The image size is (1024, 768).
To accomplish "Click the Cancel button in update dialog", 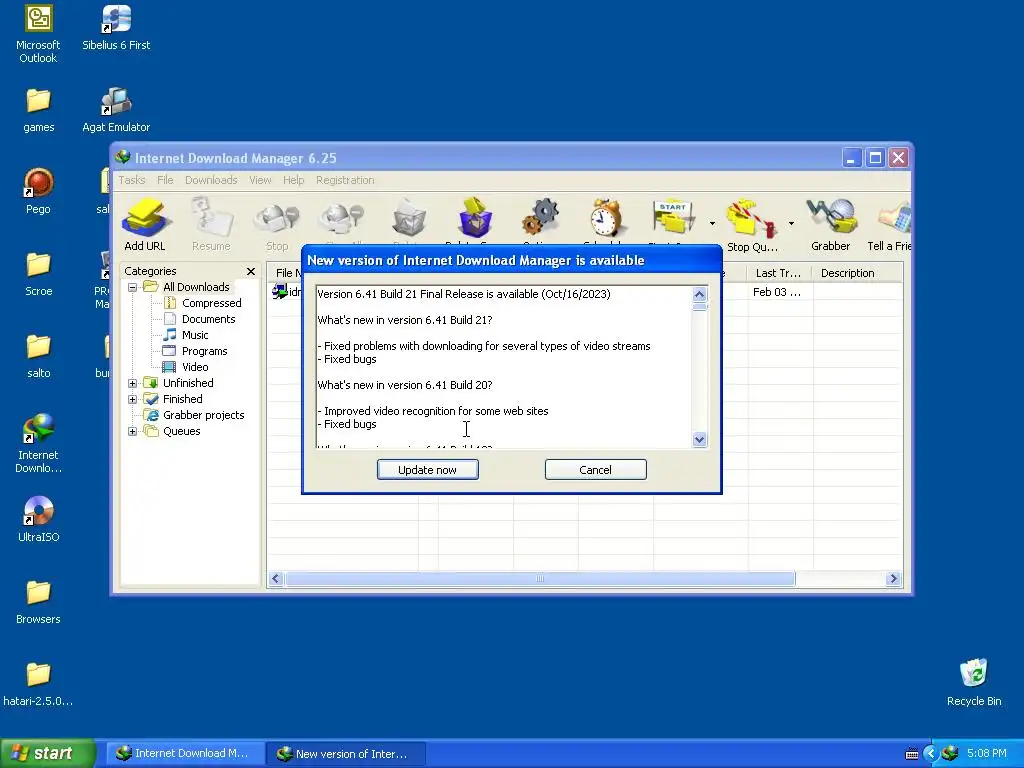I will (x=596, y=470).
